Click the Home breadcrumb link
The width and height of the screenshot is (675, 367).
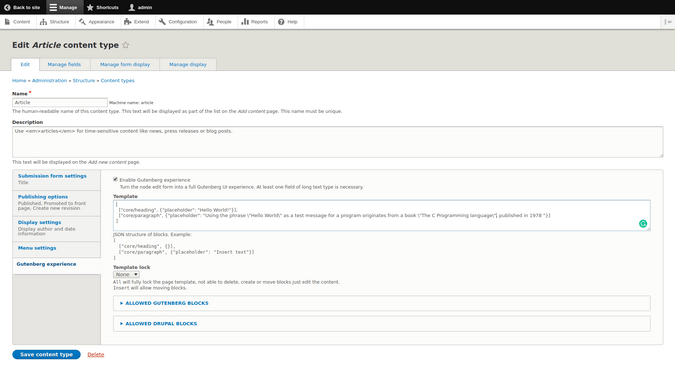pyautogui.click(x=19, y=80)
